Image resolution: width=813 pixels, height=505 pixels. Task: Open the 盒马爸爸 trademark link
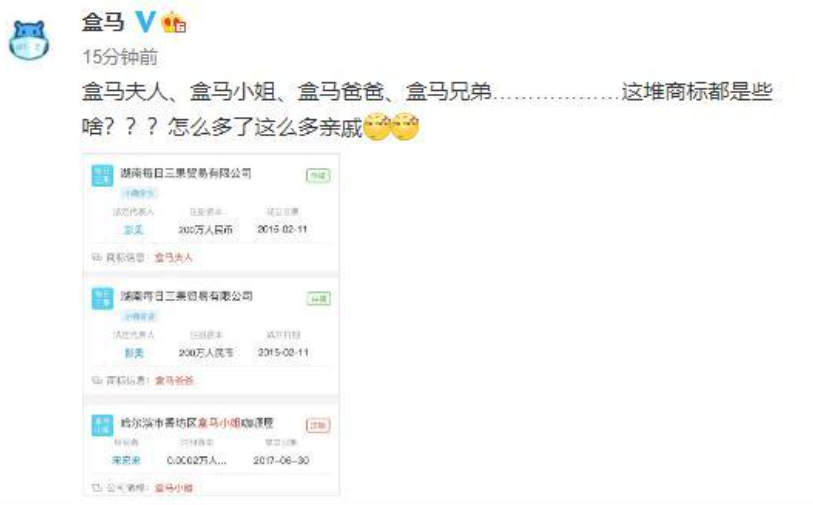click(x=174, y=381)
